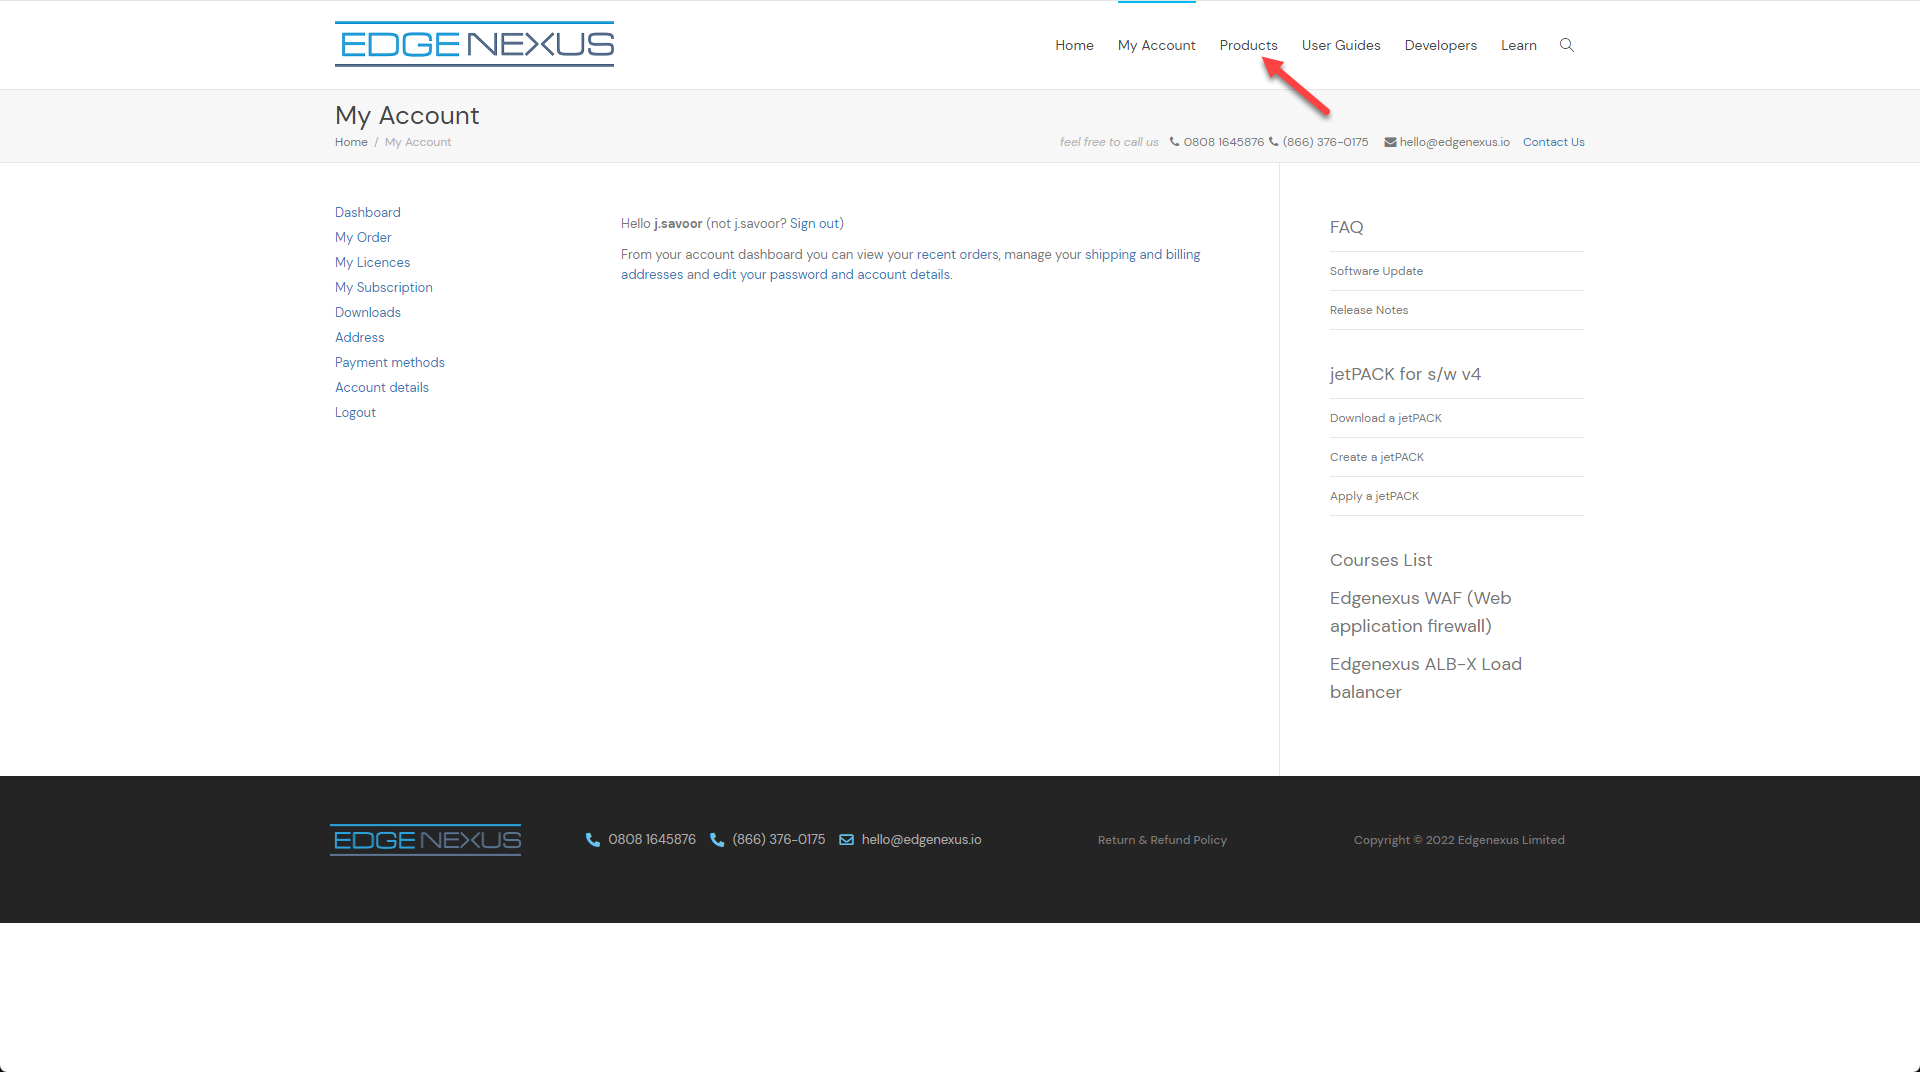The image size is (1920, 1072).
Task: Open the Home menu item
Action: 1074,45
